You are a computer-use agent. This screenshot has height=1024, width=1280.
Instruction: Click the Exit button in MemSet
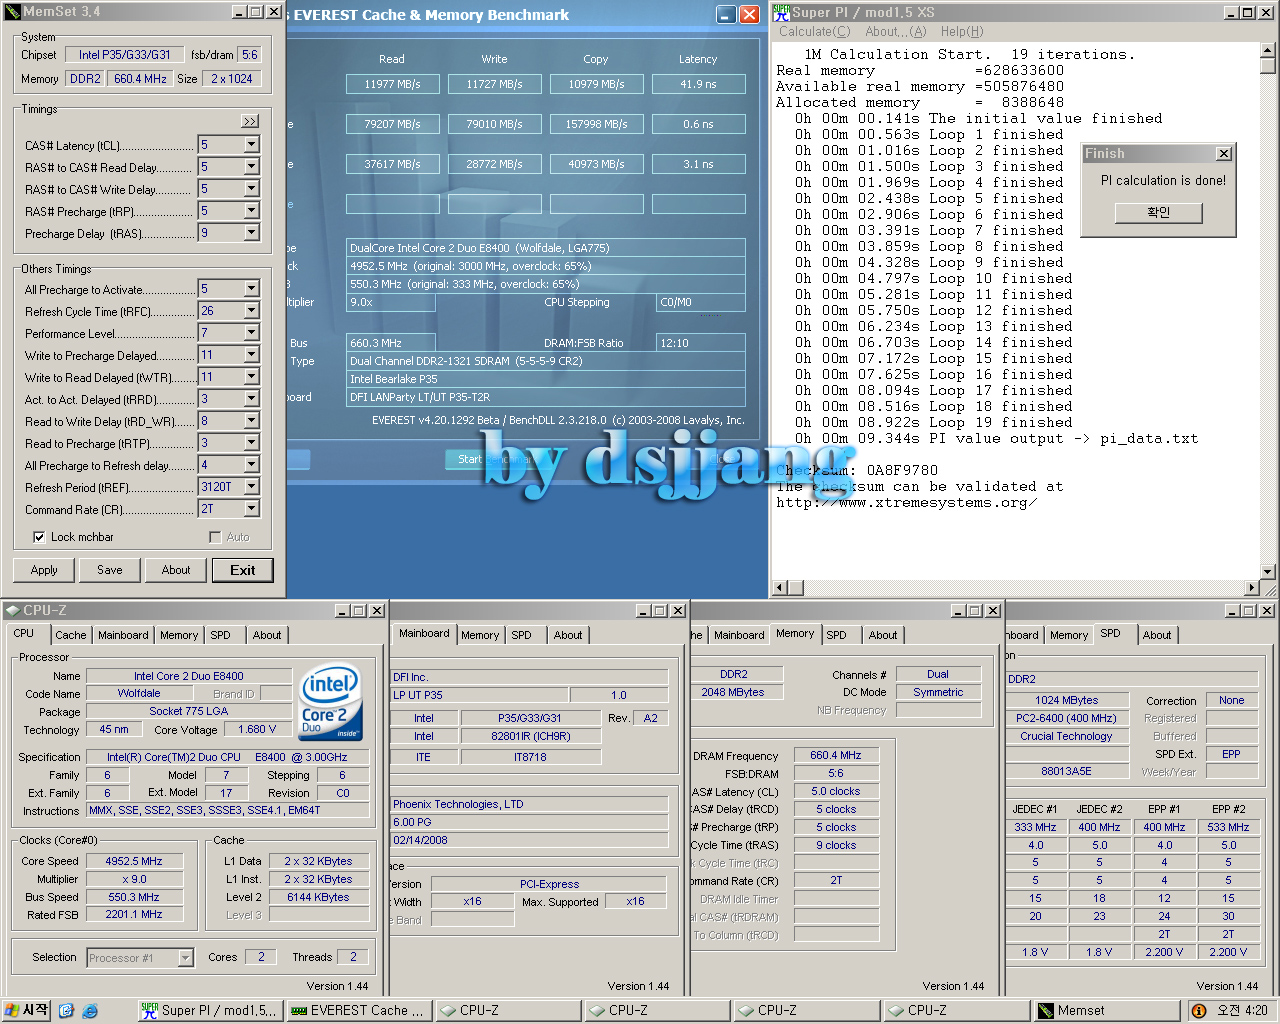click(243, 570)
